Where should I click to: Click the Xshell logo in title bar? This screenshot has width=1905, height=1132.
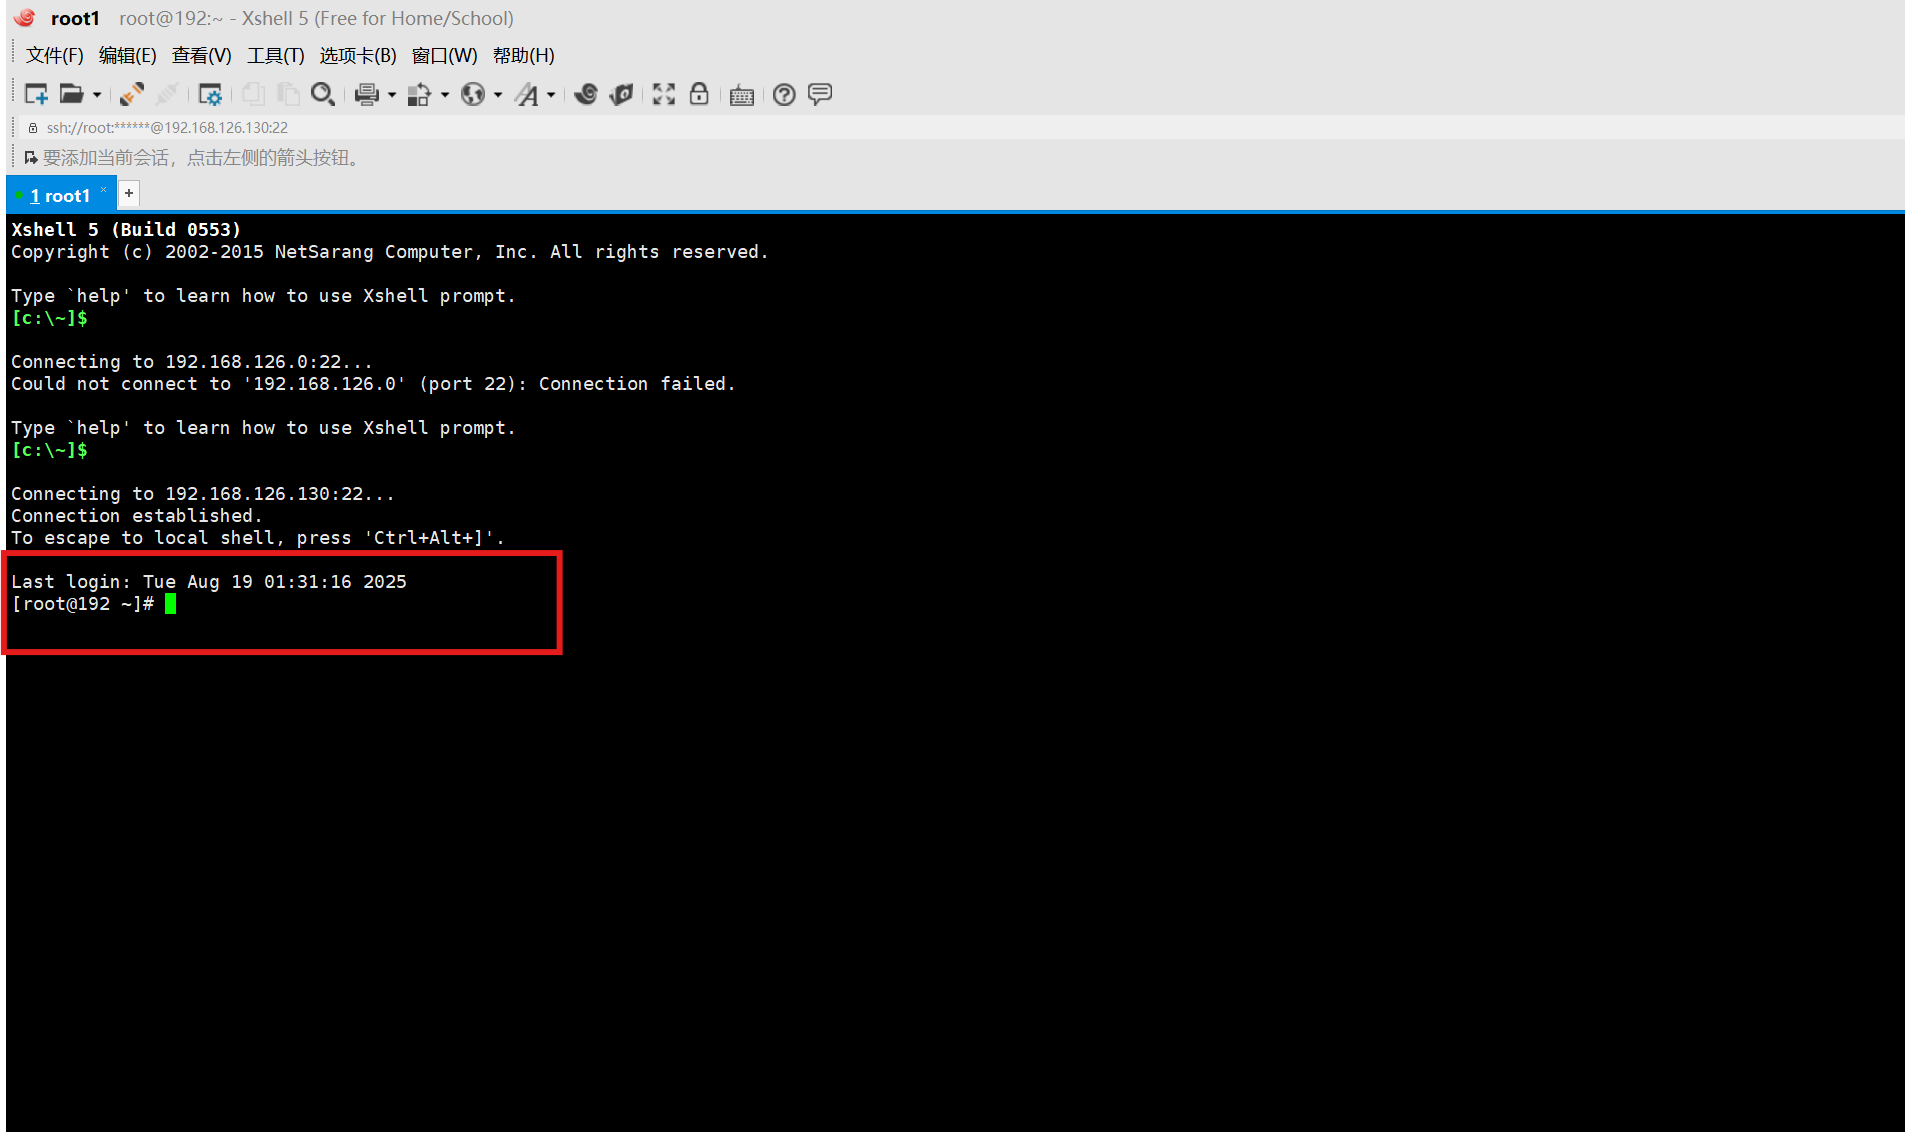pos(25,18)
